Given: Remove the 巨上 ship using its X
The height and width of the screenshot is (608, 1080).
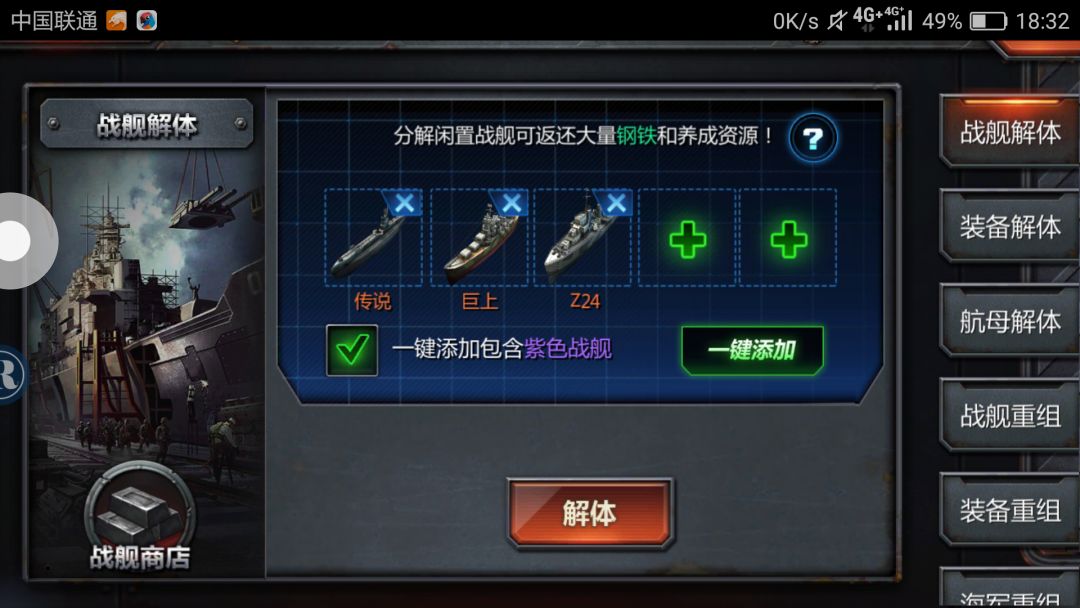Looking at the screenshot, I should point(511,202).
